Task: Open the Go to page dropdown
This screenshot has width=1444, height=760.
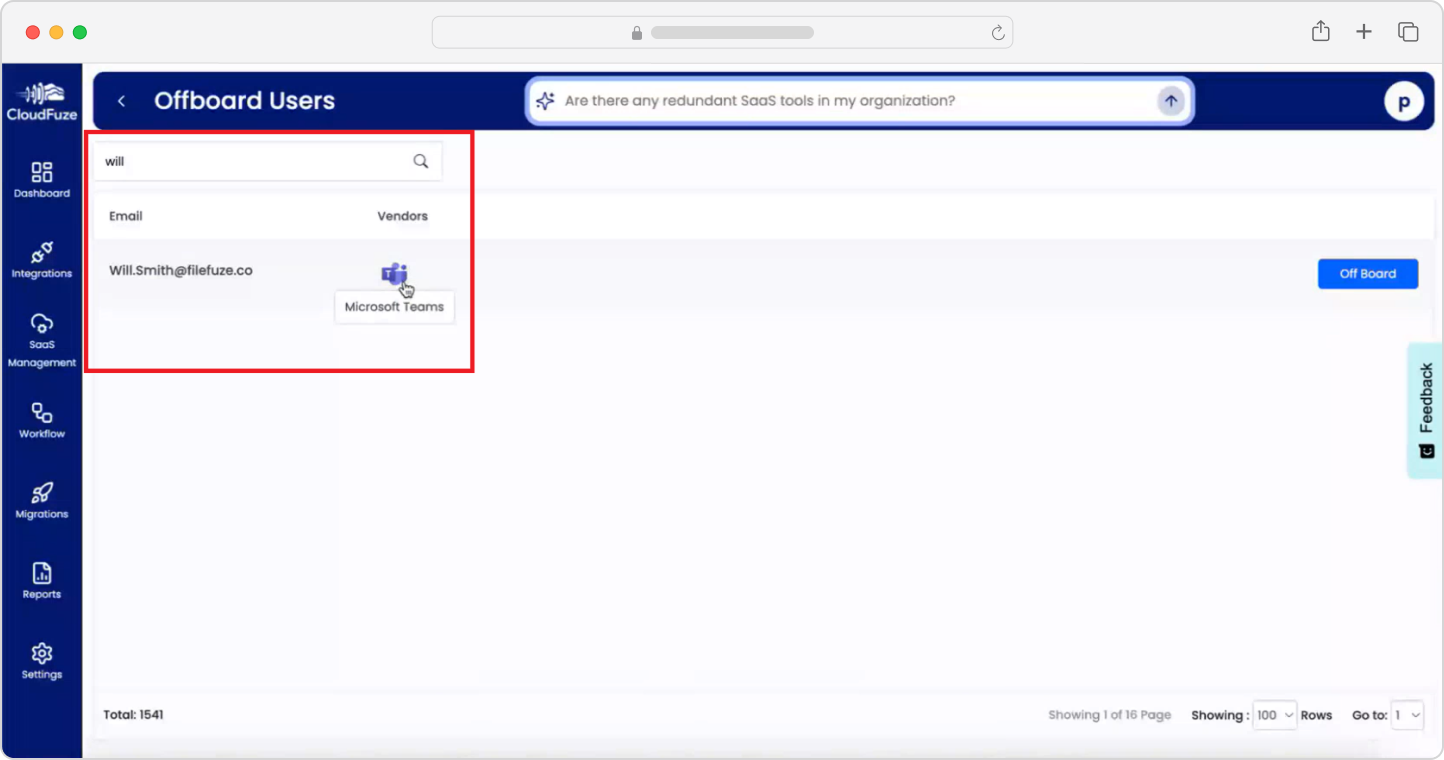Action: 1407,715
